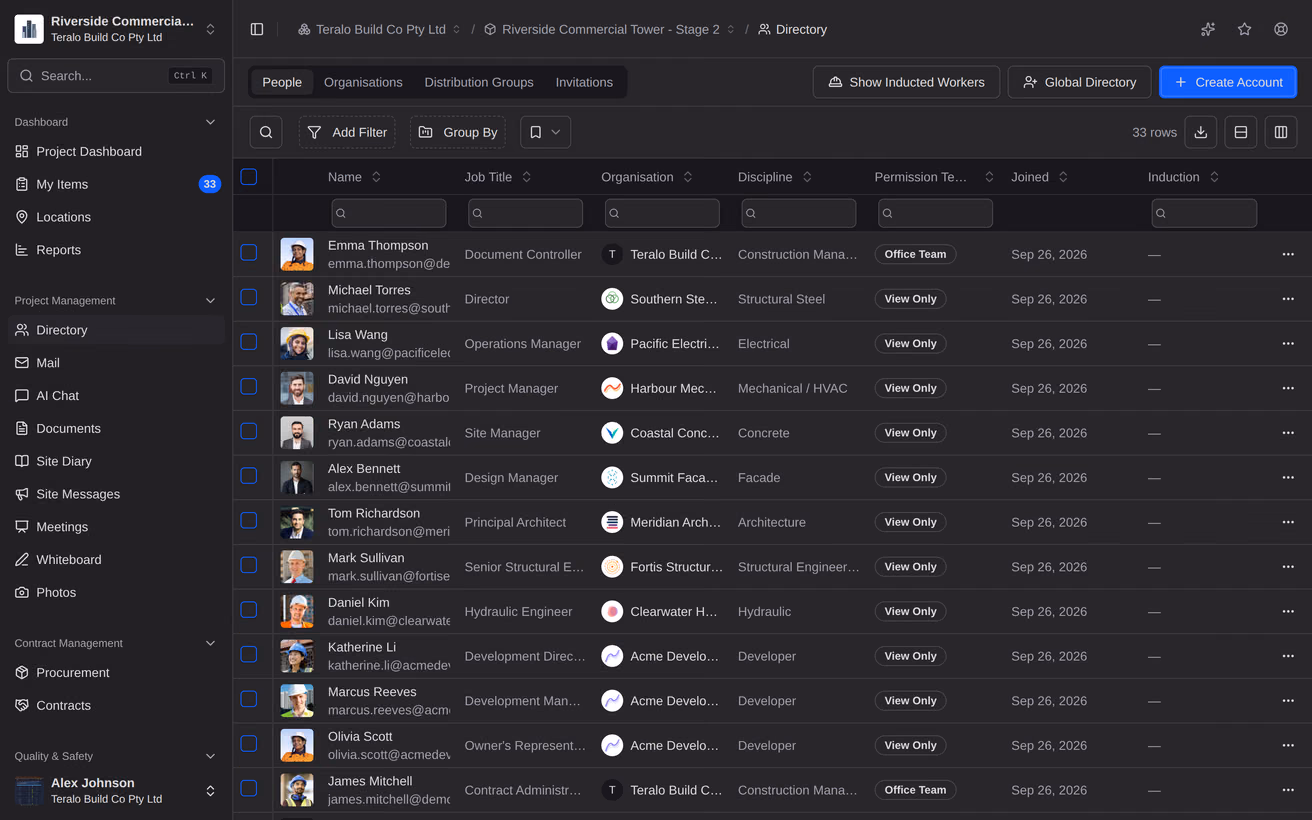Open the Invitations tab

pyautogui.click(x=584, y=82)
